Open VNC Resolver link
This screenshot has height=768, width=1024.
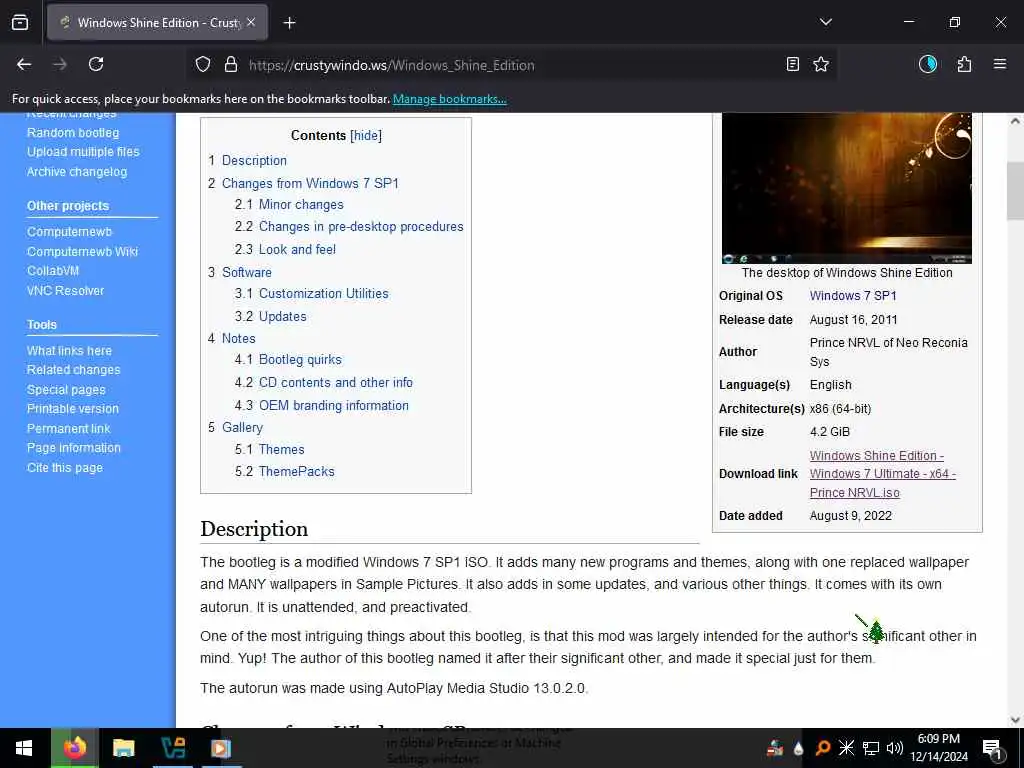[65, 291]
